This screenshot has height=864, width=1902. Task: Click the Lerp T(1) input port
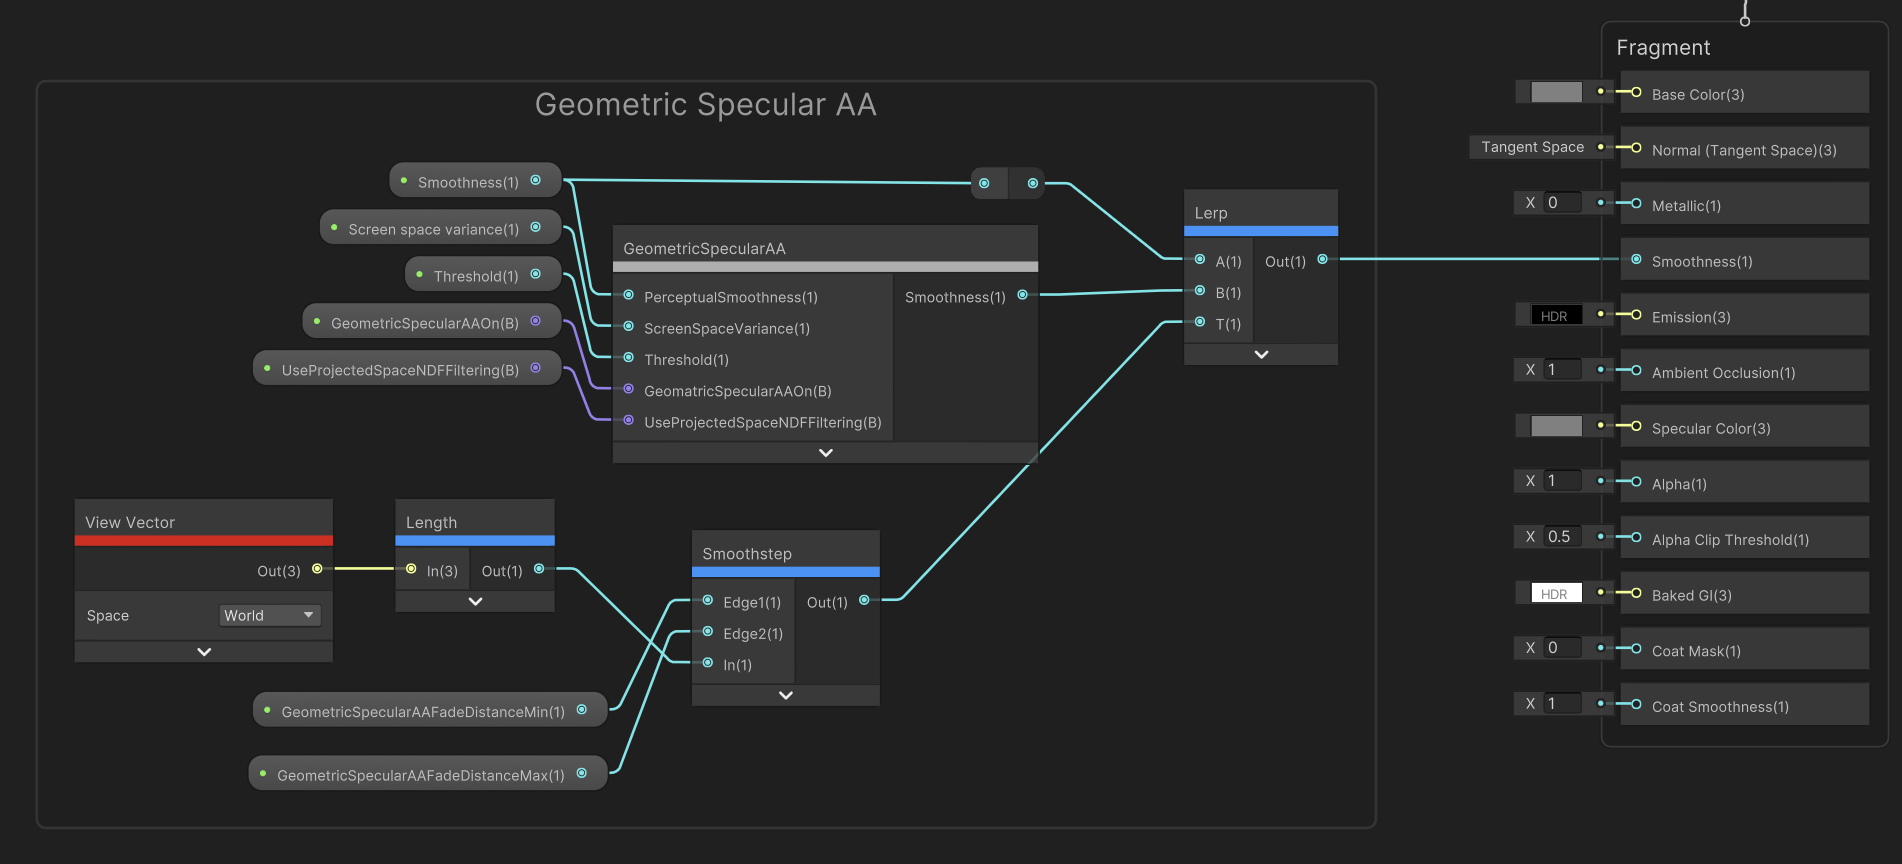click(x=1200, y=322)
